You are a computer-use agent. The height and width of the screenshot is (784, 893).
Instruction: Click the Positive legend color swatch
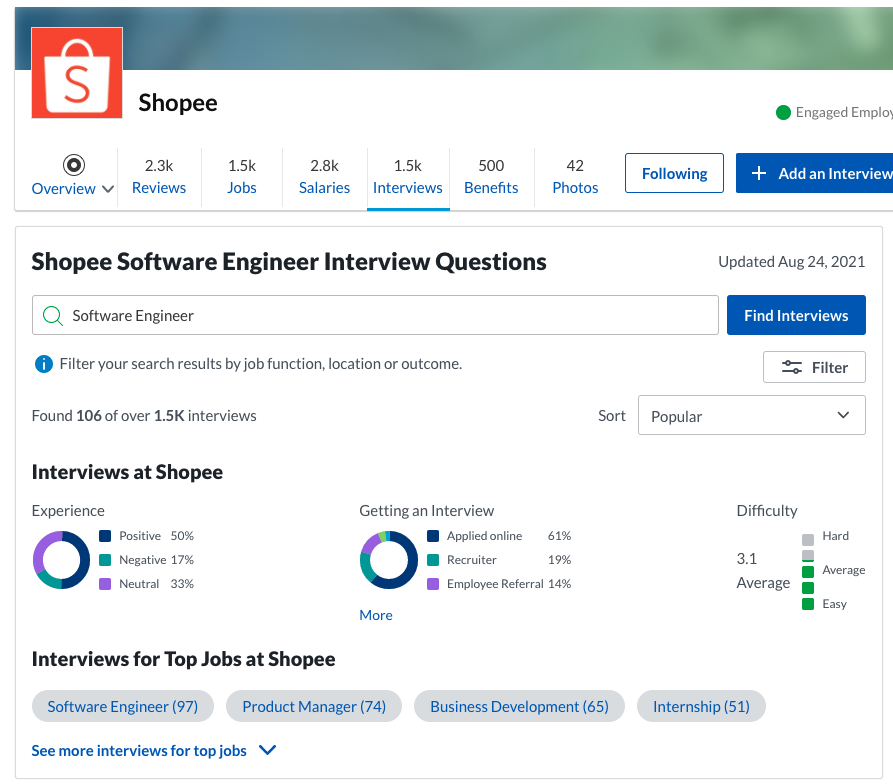(105, 536)
